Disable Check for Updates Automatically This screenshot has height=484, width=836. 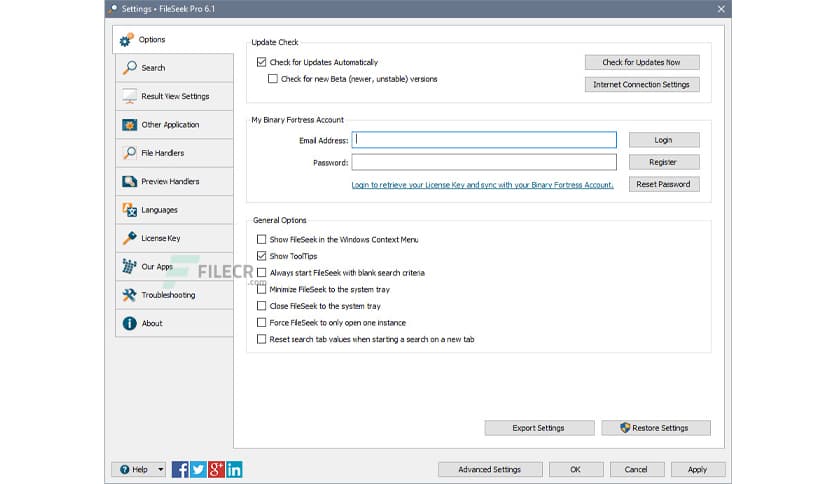261,62
